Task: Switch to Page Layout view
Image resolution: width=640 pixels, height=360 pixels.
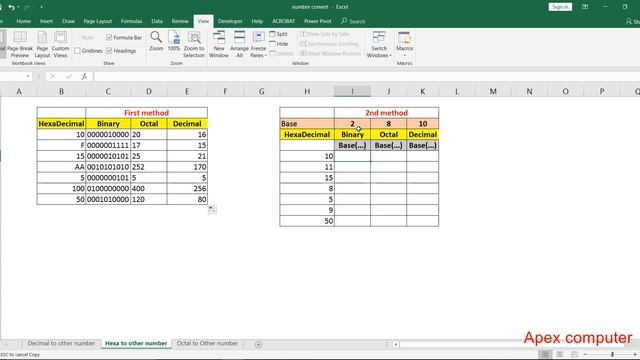Action: (42, 44)
